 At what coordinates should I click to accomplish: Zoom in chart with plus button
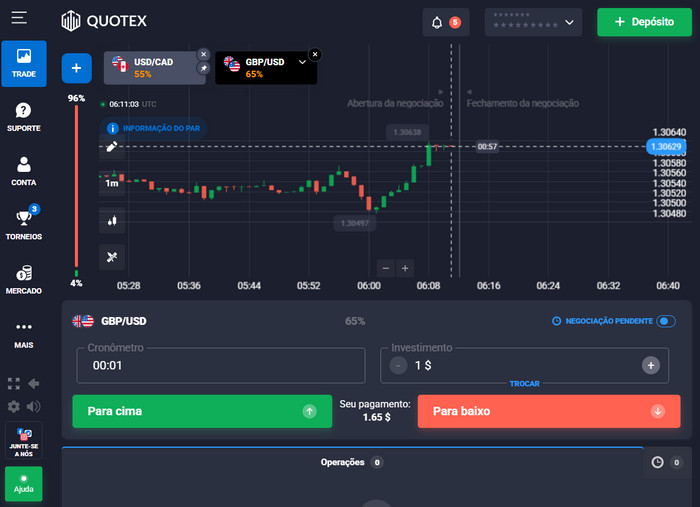[x=405, y=268]
